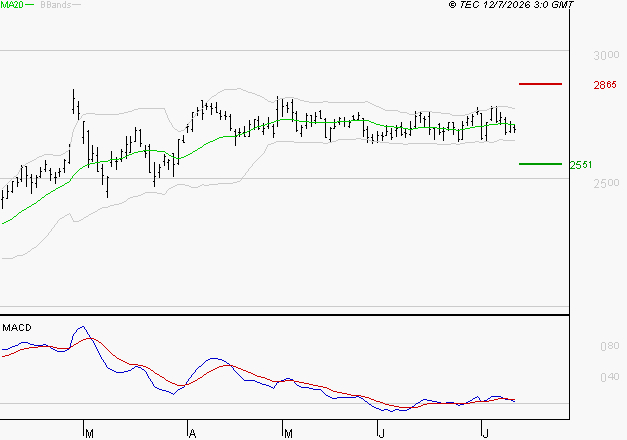Viewport: 627px width, 440px height.
Task: Click the second M month marker
Action: [288, 434]
